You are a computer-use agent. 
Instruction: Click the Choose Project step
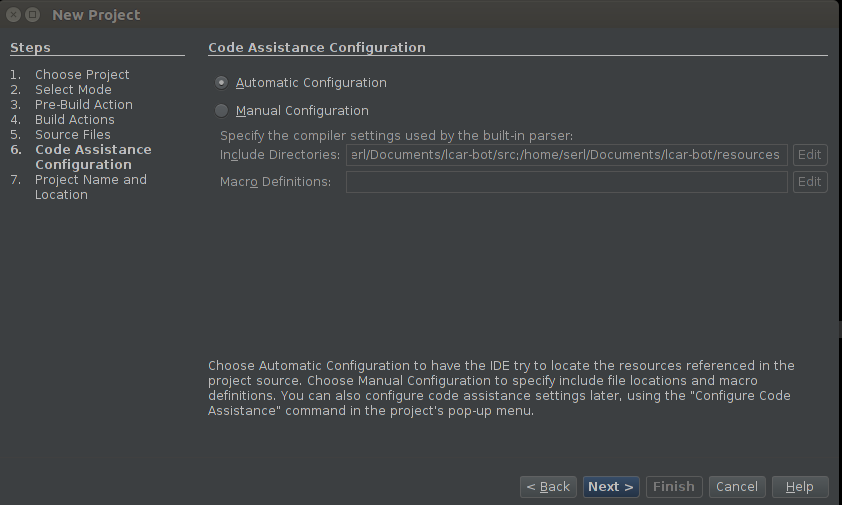click(82, 75)
